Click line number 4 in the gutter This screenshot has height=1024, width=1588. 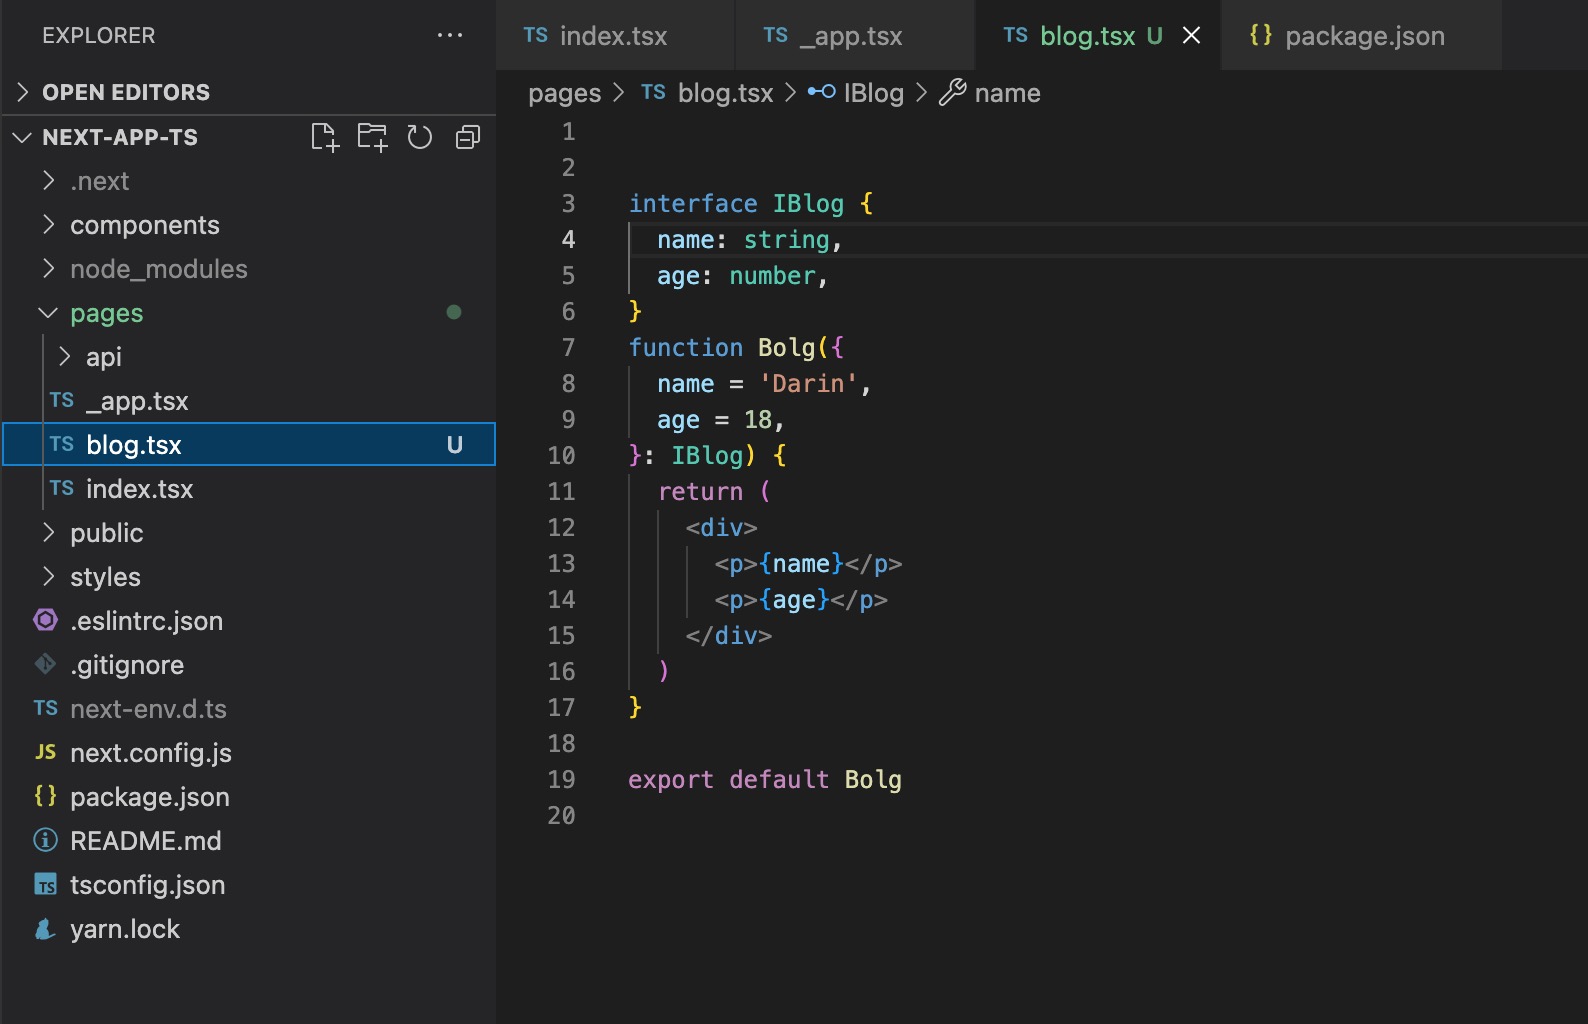click(568, 239)
